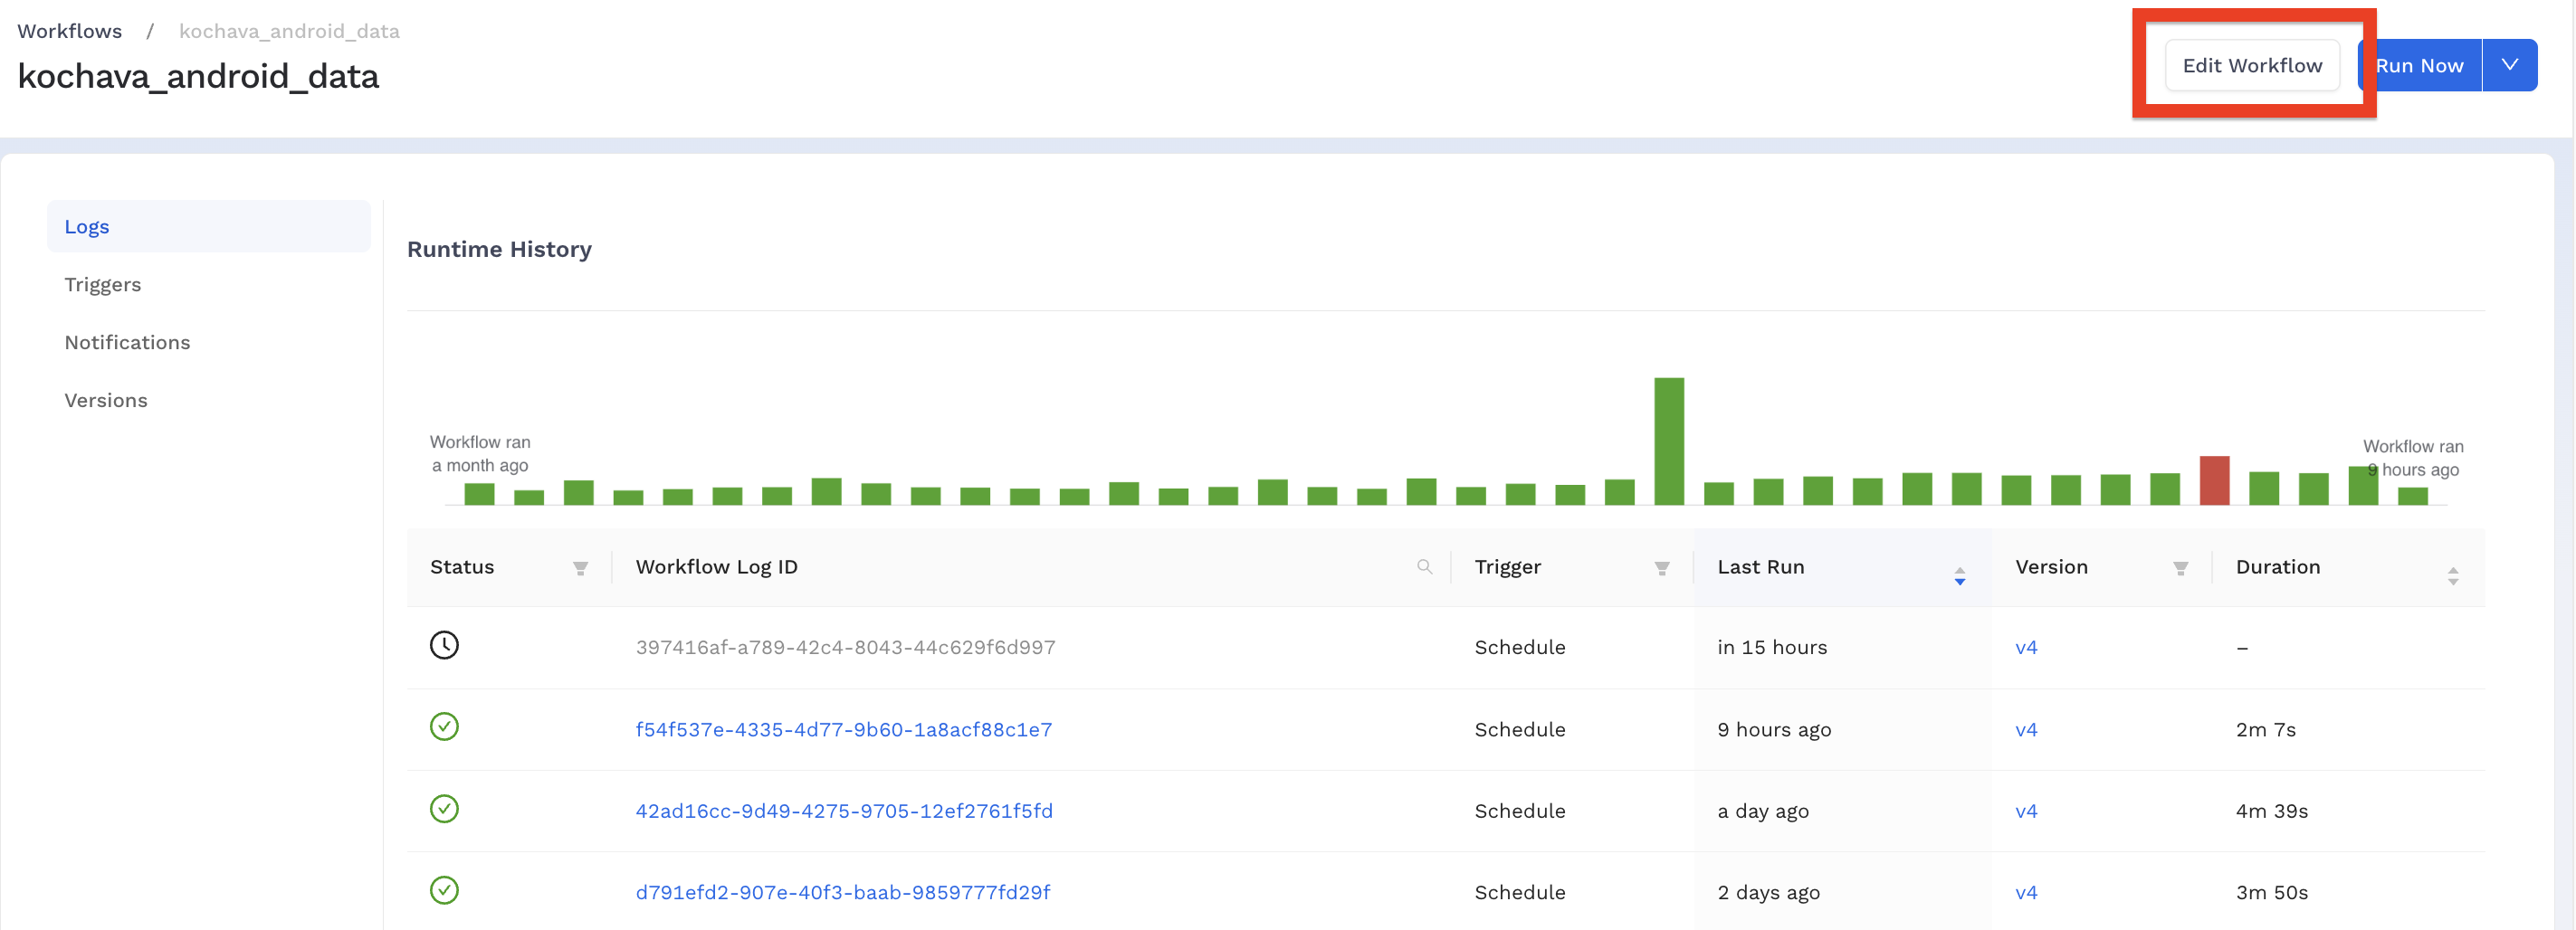
Task: Select the Logs tab in the sidebar
Action: [87, 226]
